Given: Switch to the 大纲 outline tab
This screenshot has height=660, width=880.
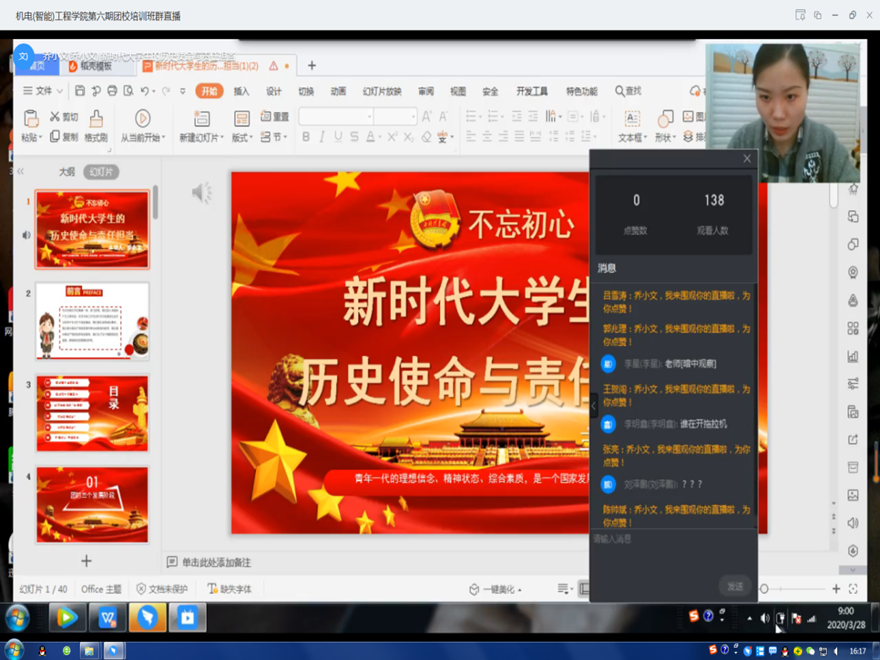Looking at the screenshot, I should (x=66, y=172).
